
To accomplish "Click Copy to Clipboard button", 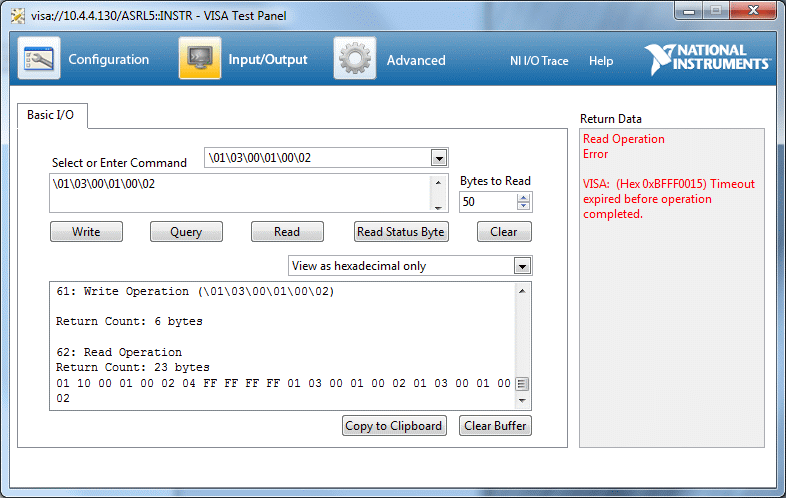I will [394, 426].
